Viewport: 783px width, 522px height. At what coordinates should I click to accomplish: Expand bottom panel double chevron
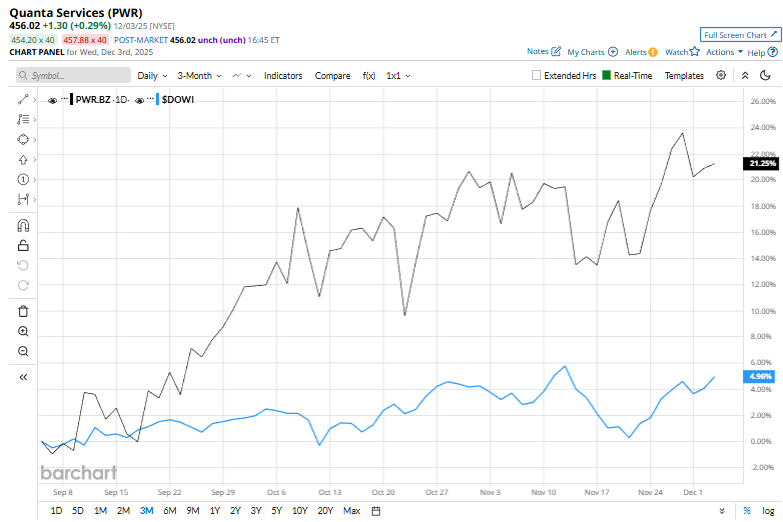[722, 511]
